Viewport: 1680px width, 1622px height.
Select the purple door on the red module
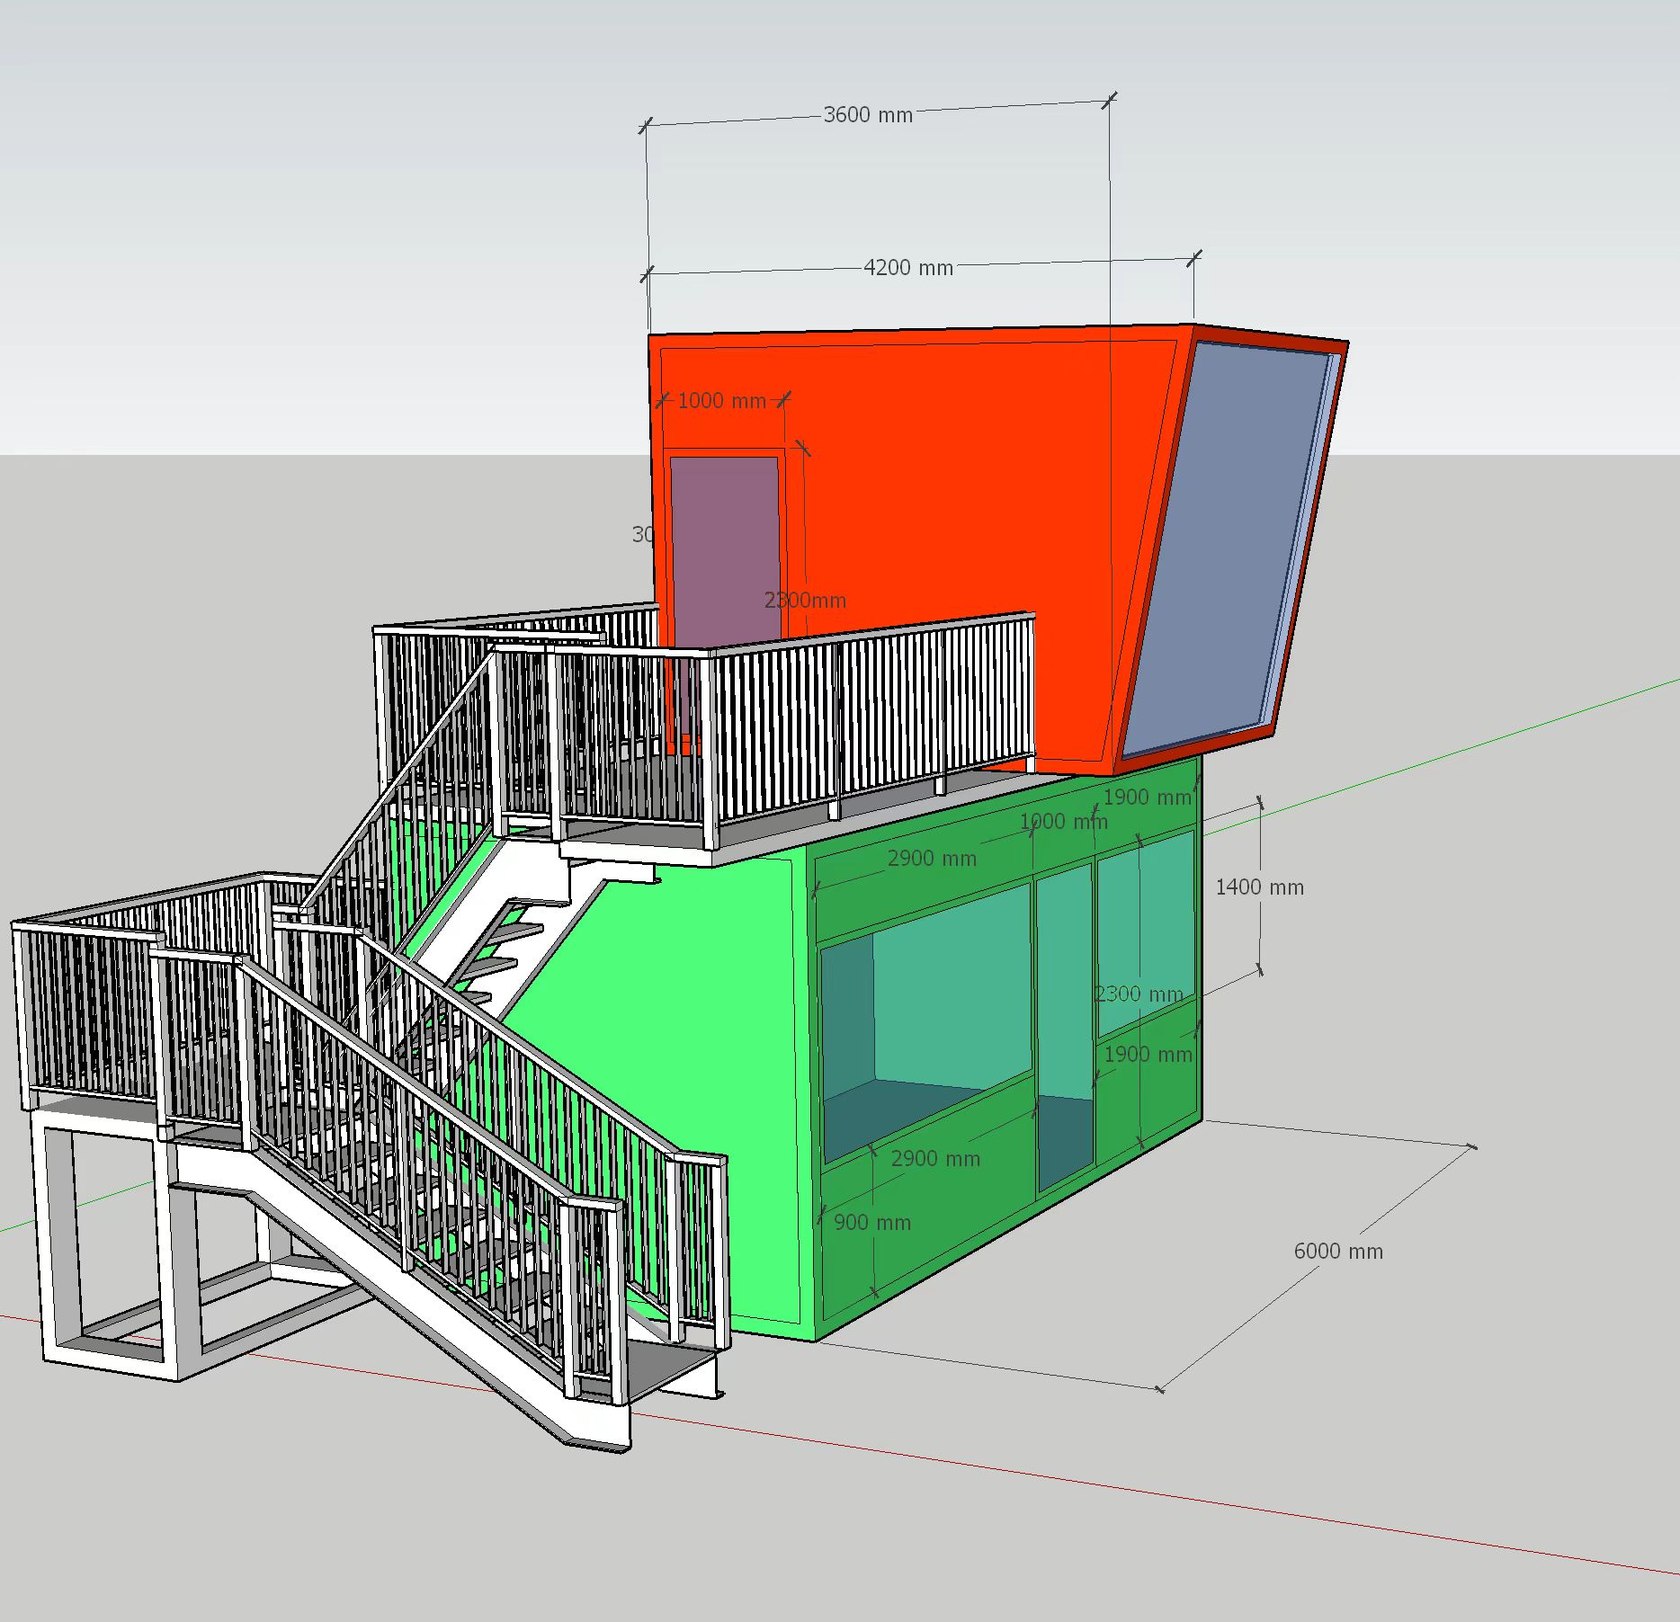click(725, 550)
